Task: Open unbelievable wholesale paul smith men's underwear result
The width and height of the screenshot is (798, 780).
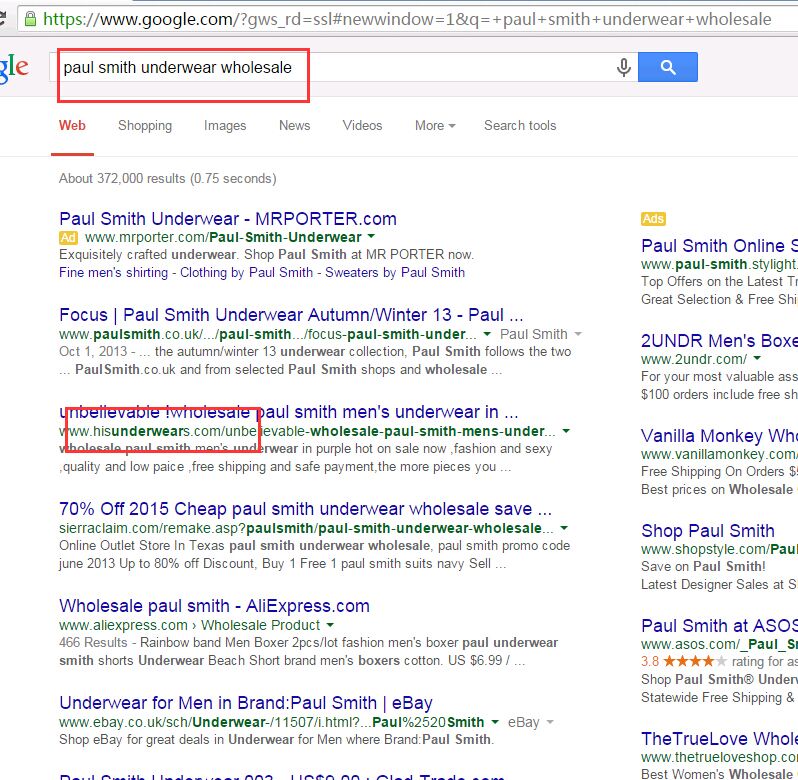Action: (289, 412)
